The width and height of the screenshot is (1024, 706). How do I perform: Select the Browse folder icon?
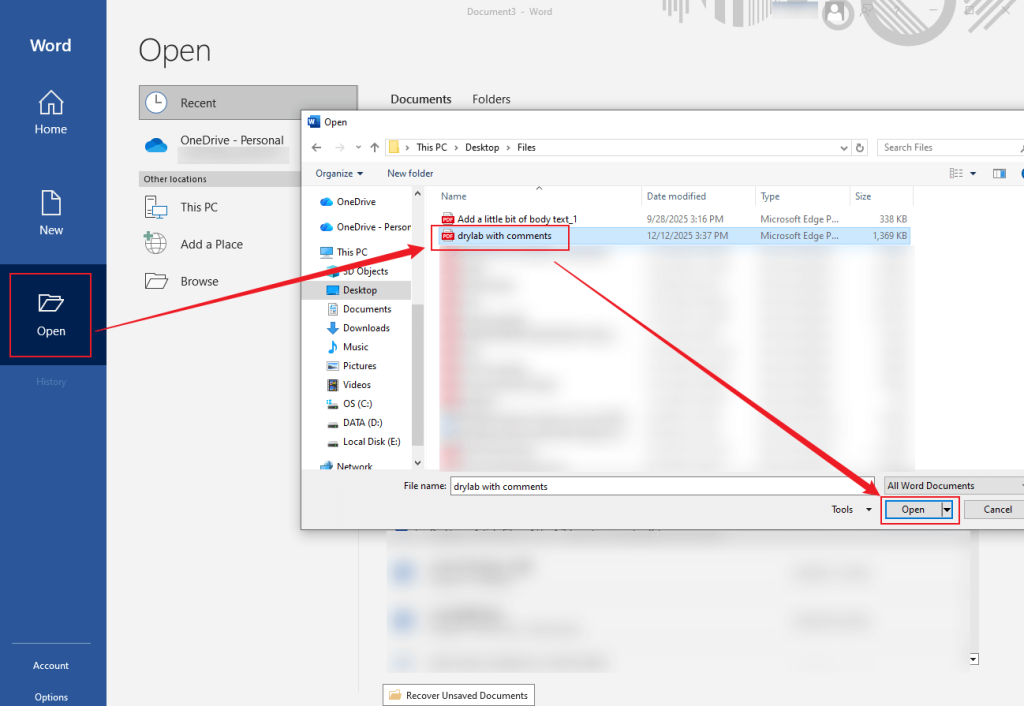point(156,281)
